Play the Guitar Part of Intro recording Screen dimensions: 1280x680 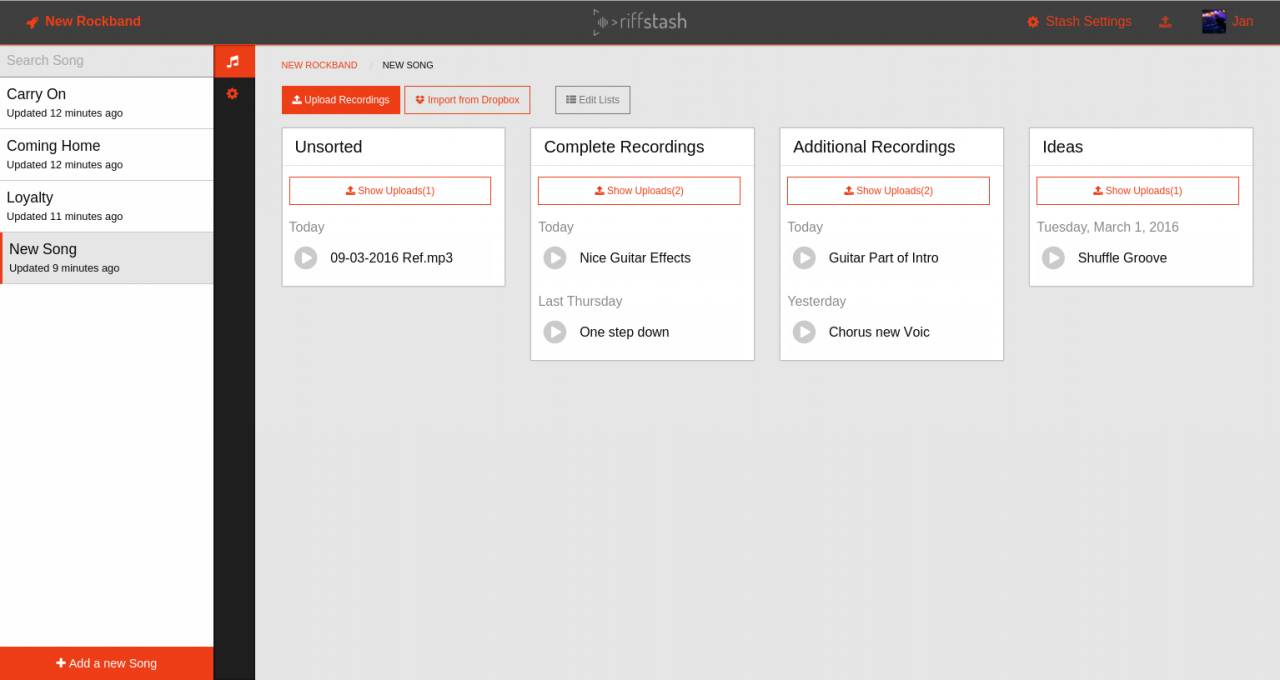click(x=804, y=258)
